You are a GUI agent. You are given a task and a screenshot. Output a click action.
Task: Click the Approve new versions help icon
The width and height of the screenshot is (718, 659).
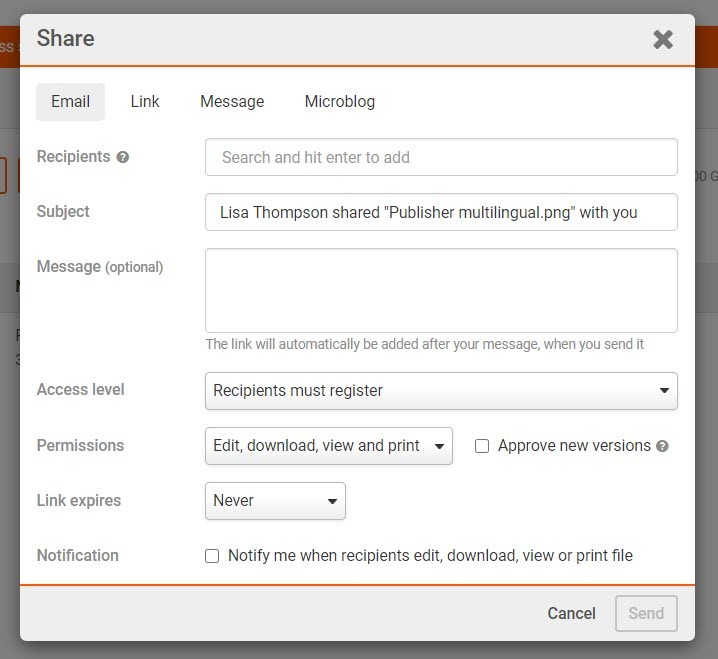point(662,446)
